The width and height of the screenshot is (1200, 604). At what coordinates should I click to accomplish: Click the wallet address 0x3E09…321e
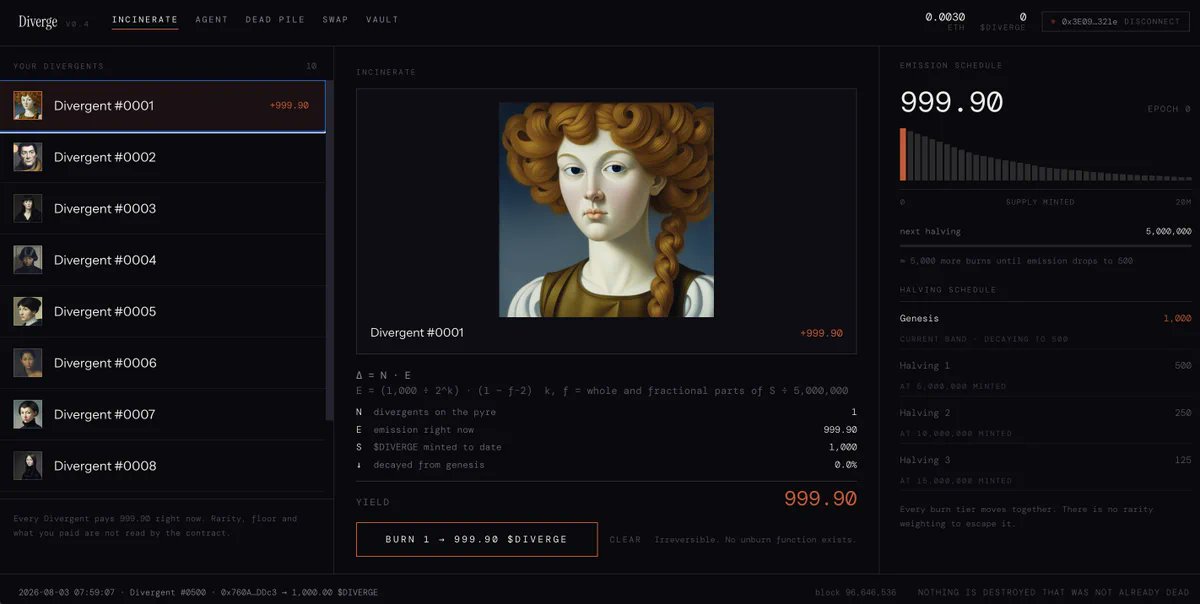click(1090, 21)
